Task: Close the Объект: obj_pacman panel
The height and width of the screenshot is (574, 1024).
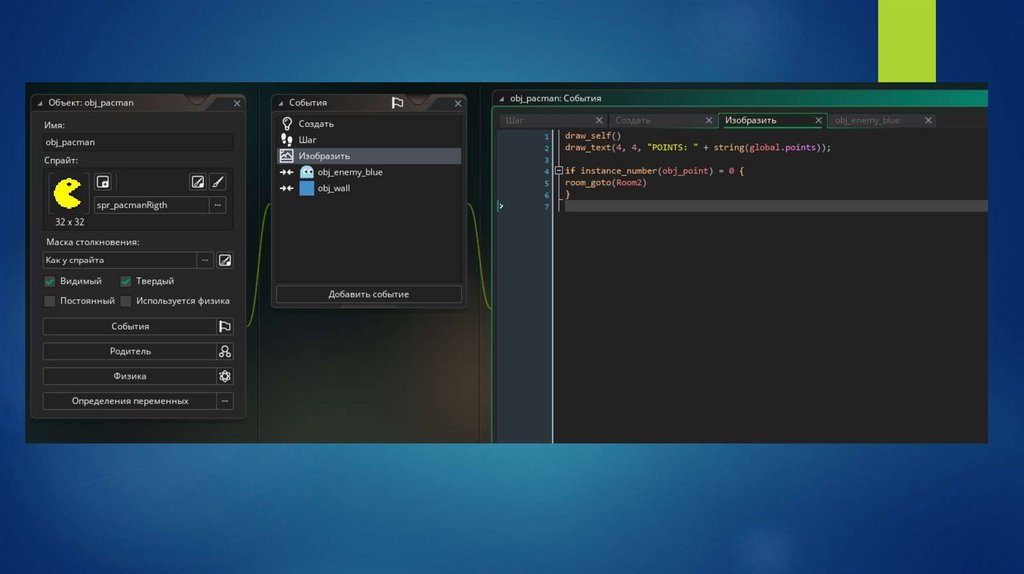Action: click(x=237, y=103)
